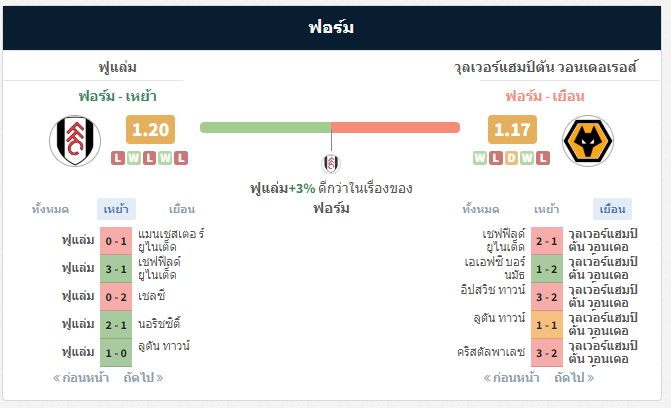Select Wolves' ทั้งหมด (all) filter tab
671x408 pixels.
pyautogui.click(x=481, y=209)
